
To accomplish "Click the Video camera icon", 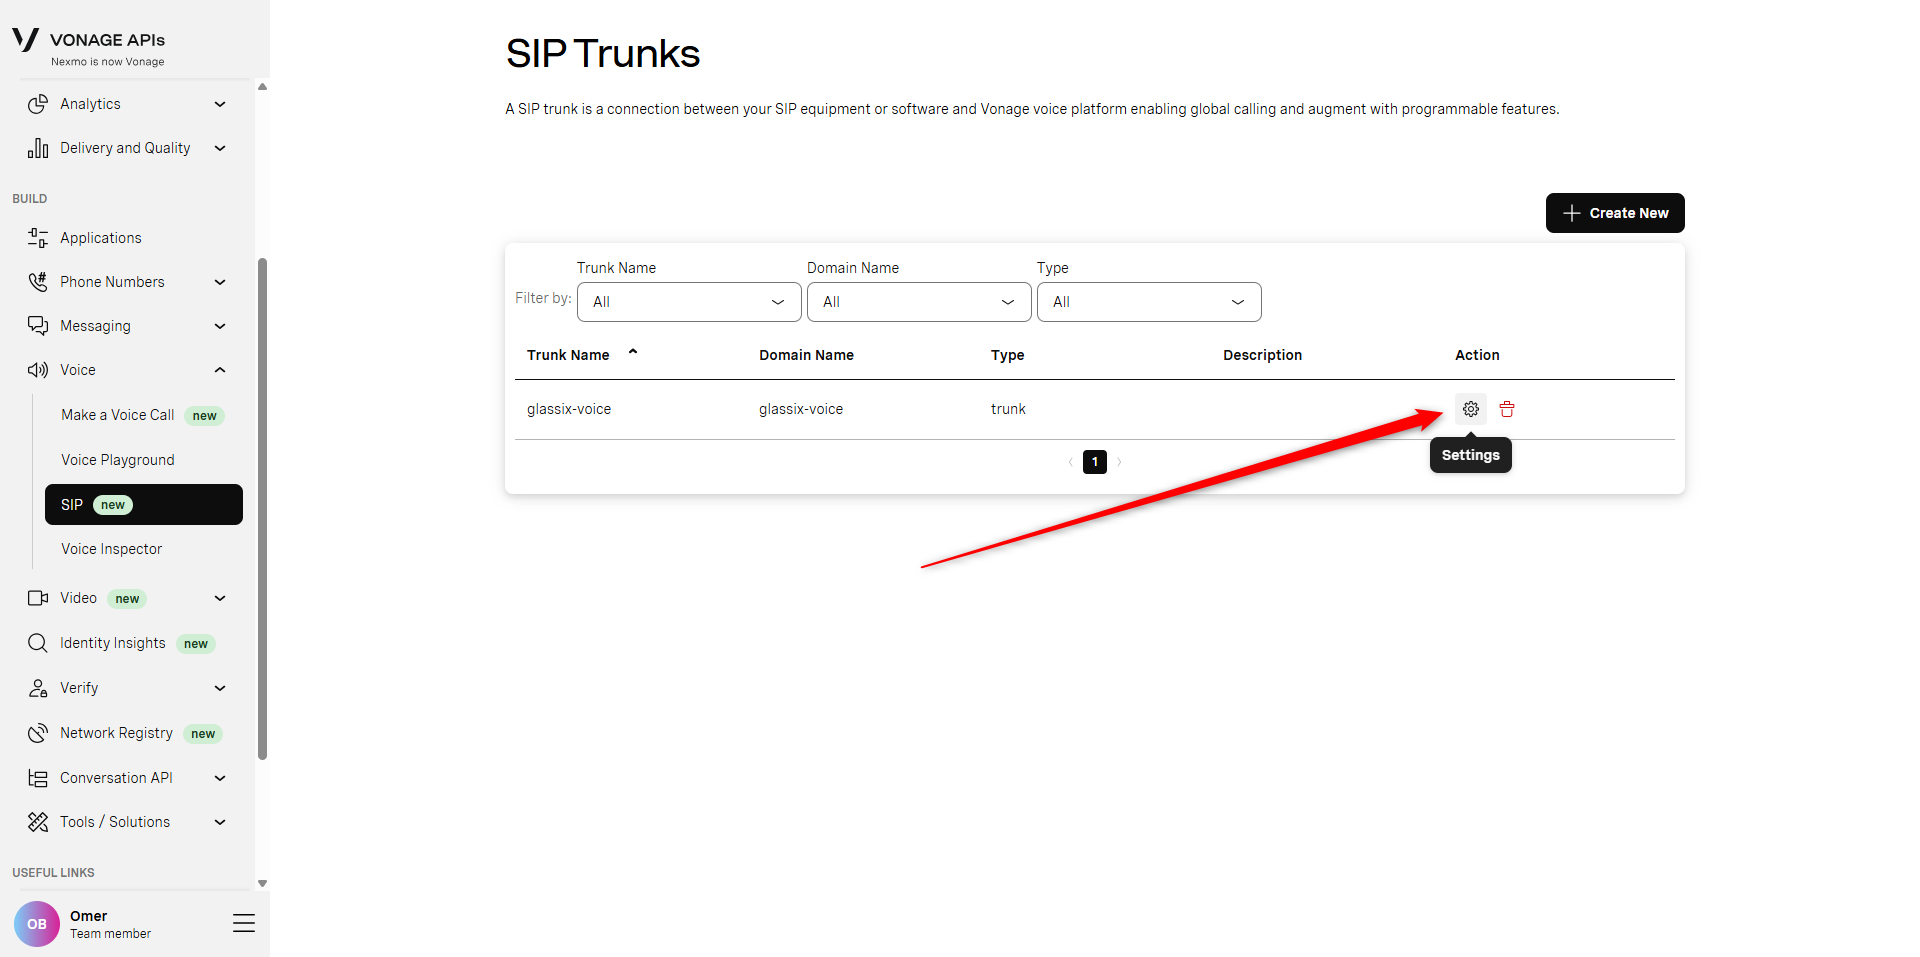I will pyautogui.click(x=38, y=598).
